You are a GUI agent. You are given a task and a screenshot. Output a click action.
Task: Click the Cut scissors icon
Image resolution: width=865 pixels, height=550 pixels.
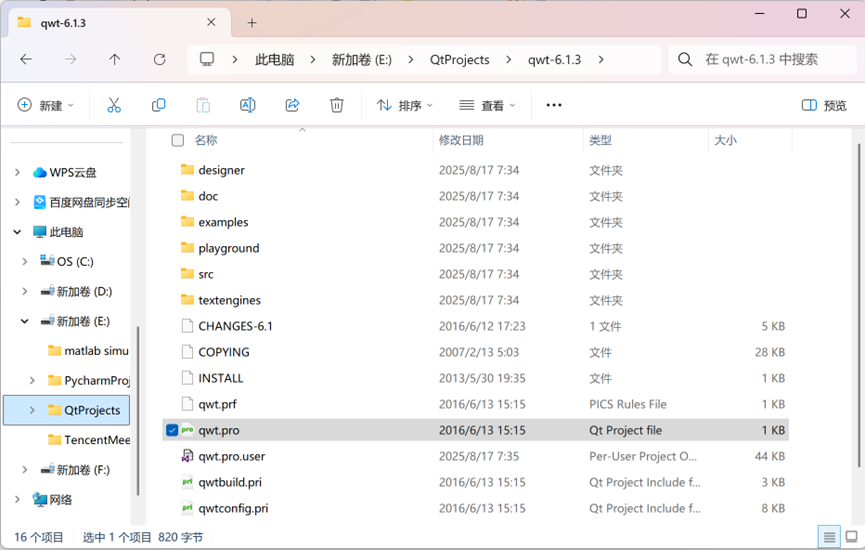coord(114,105)
